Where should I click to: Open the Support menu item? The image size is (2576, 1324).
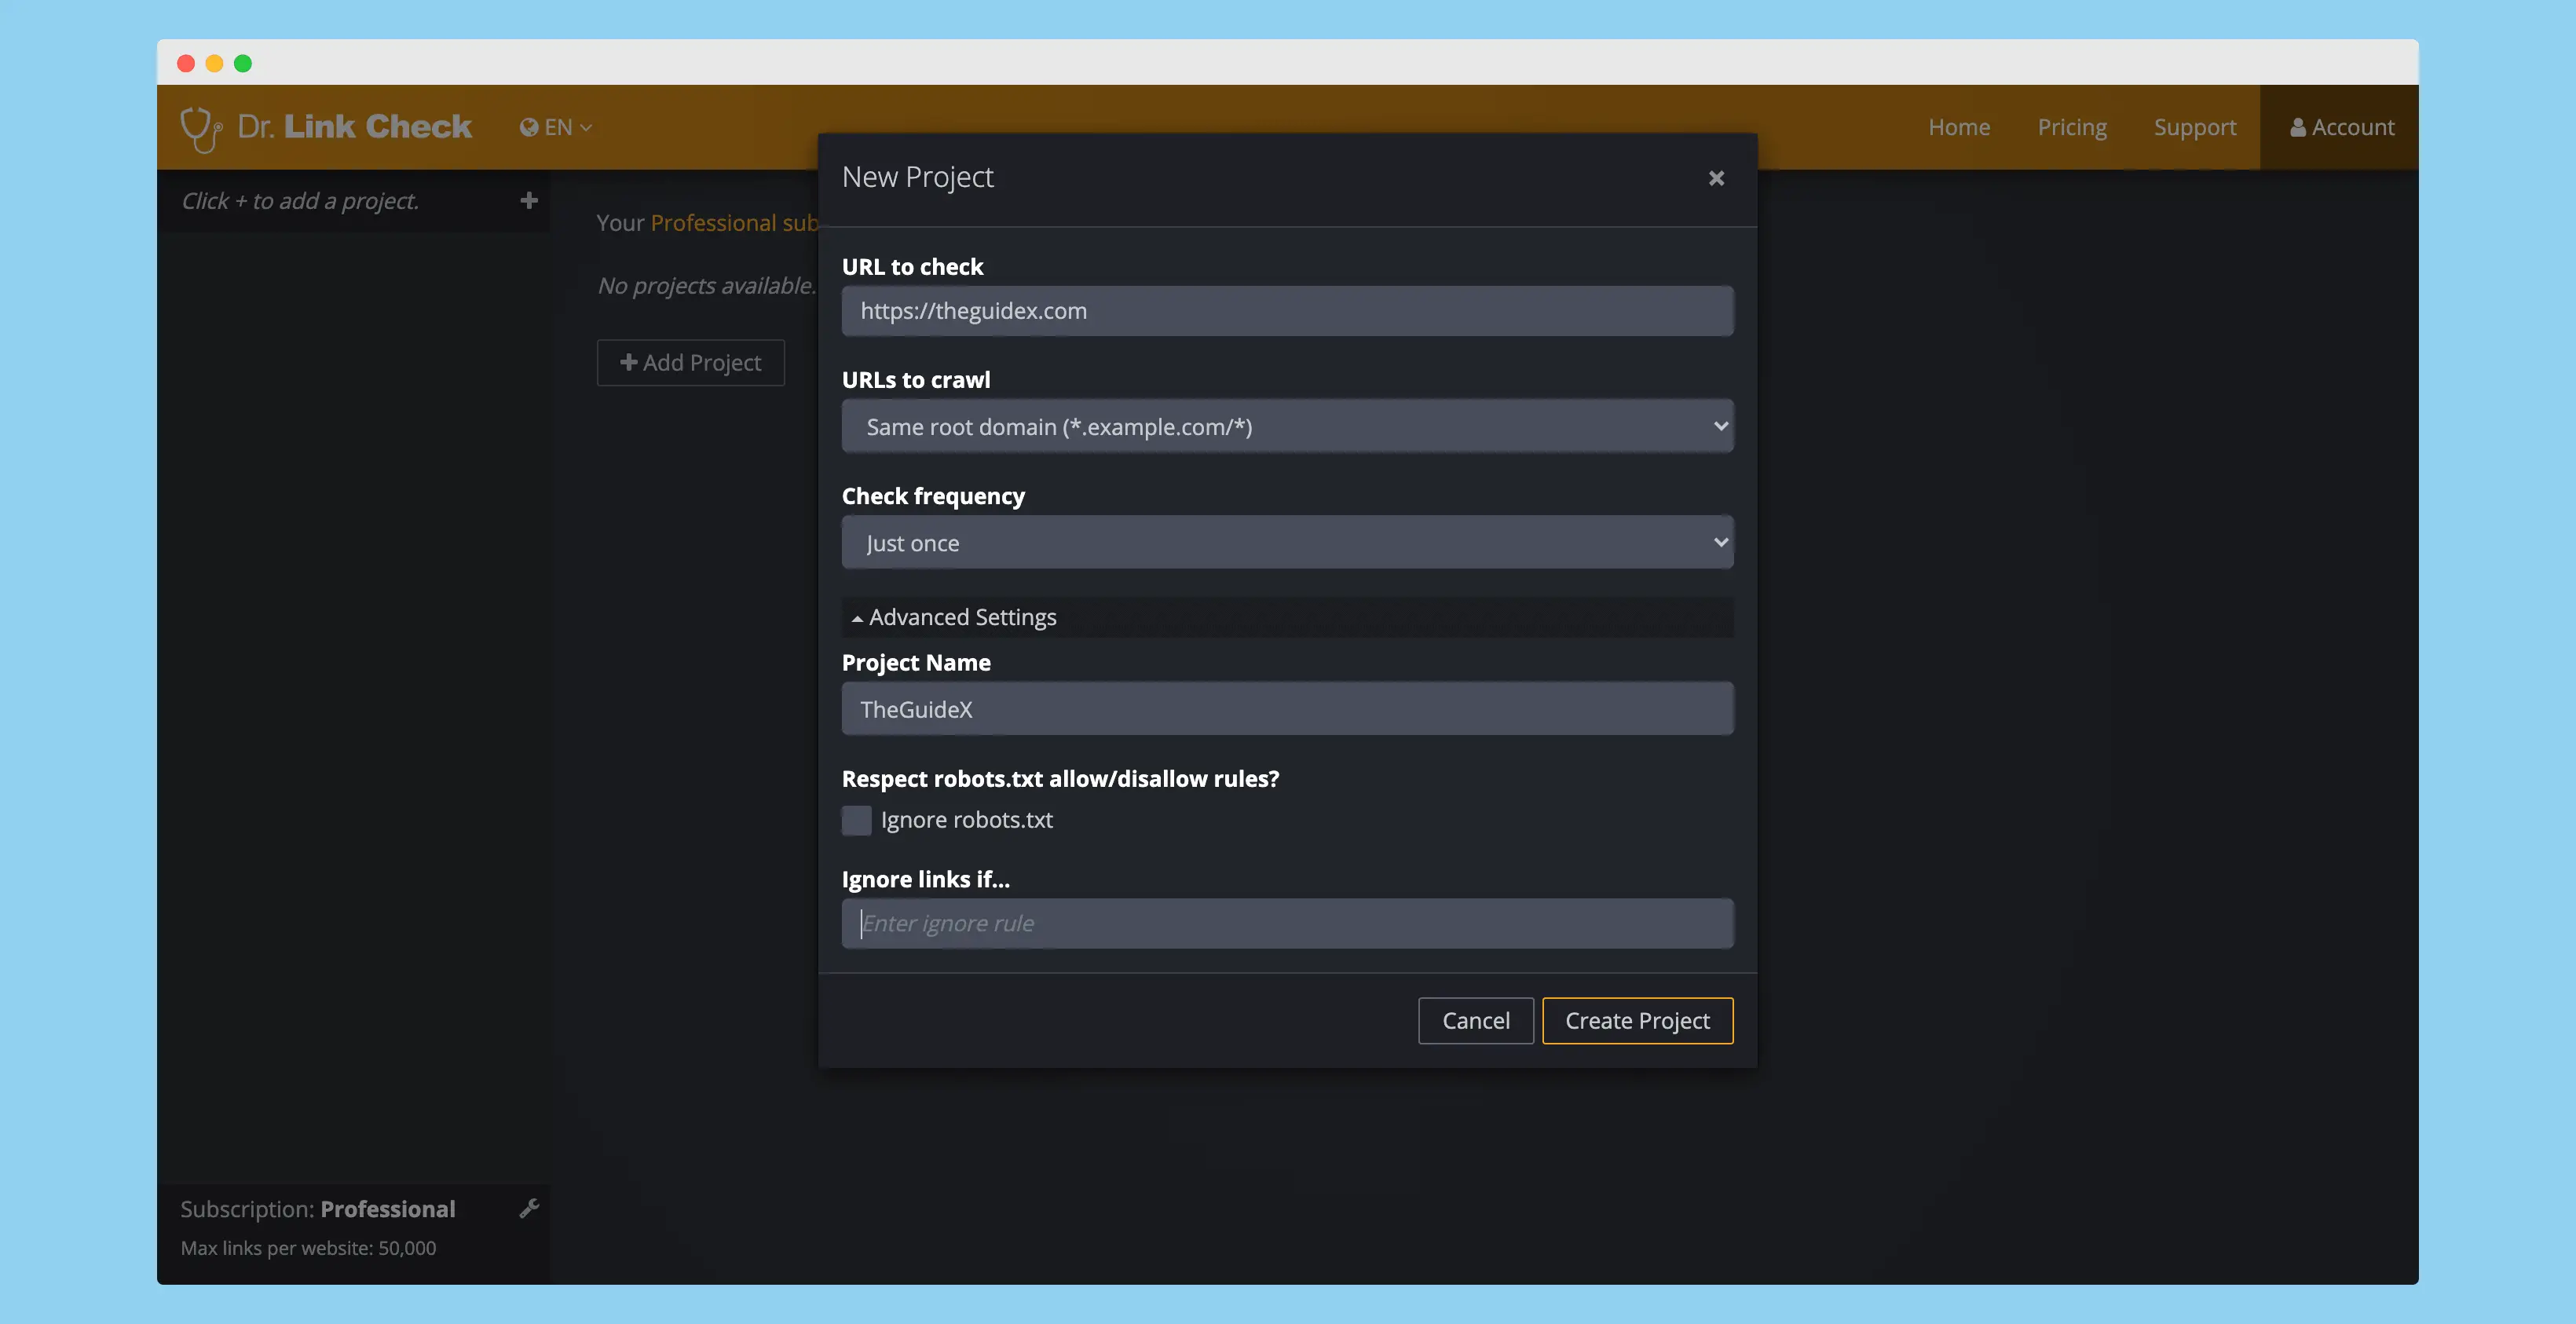point(2194,127)
